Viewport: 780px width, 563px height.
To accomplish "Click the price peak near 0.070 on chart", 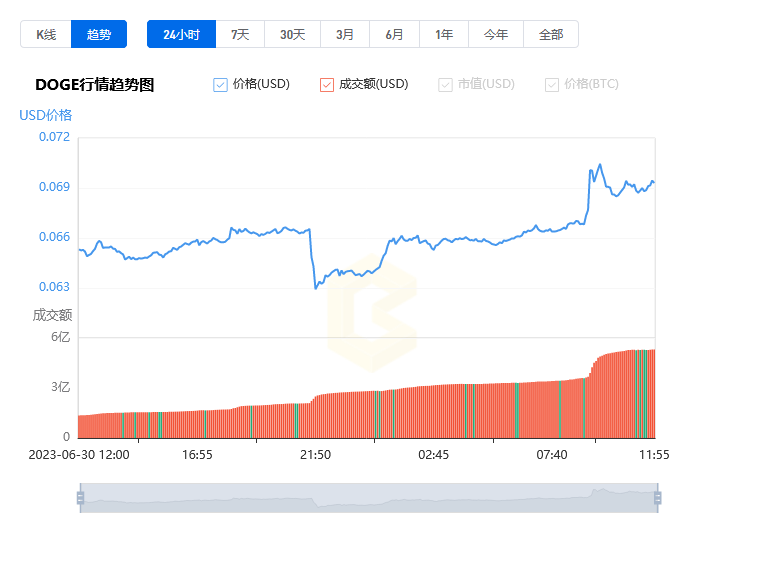I will click(599, 165).
